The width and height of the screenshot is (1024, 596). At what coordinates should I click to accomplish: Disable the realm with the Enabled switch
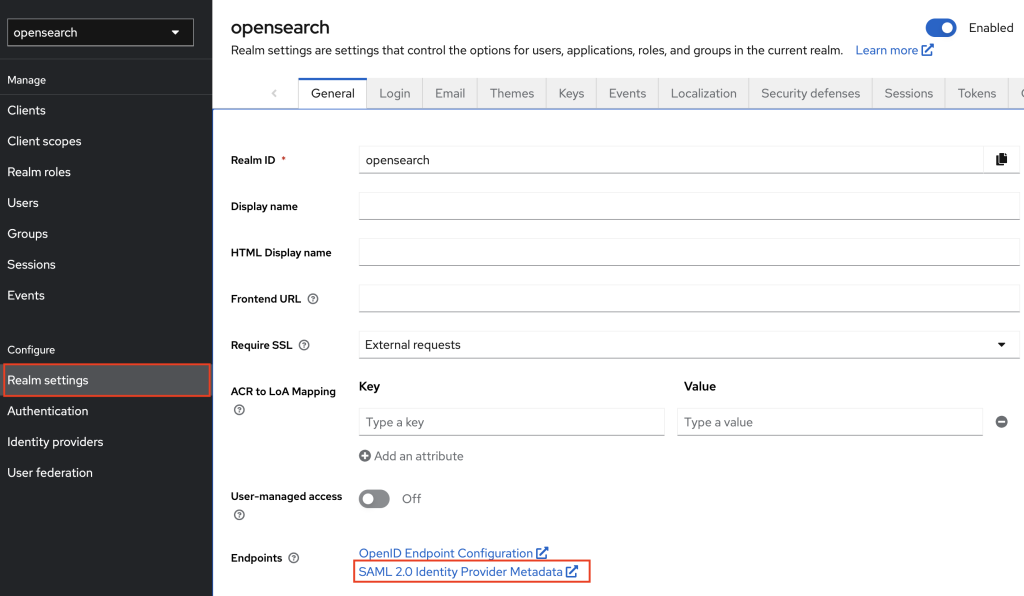click(940, 28)
